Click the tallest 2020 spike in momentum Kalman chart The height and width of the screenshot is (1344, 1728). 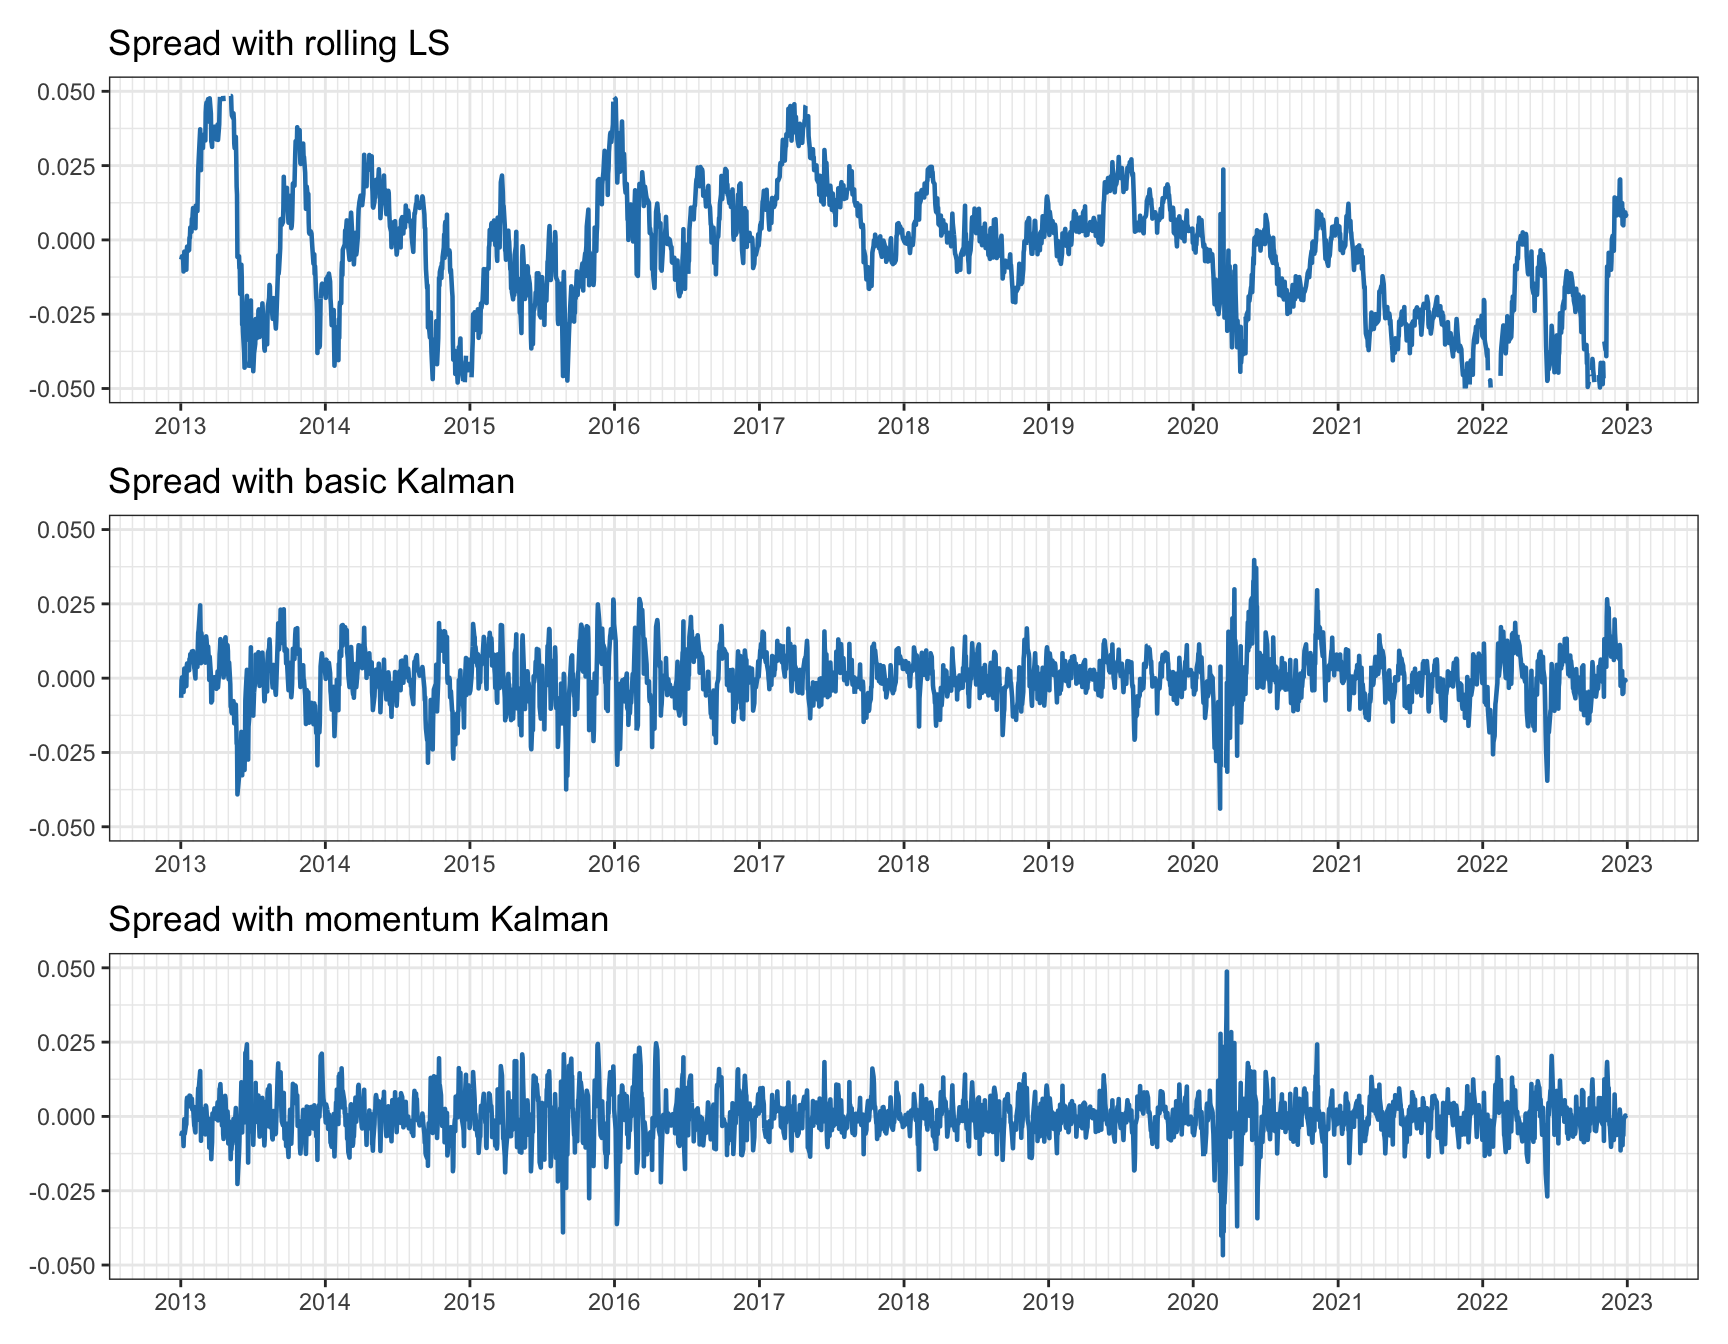1227,972
